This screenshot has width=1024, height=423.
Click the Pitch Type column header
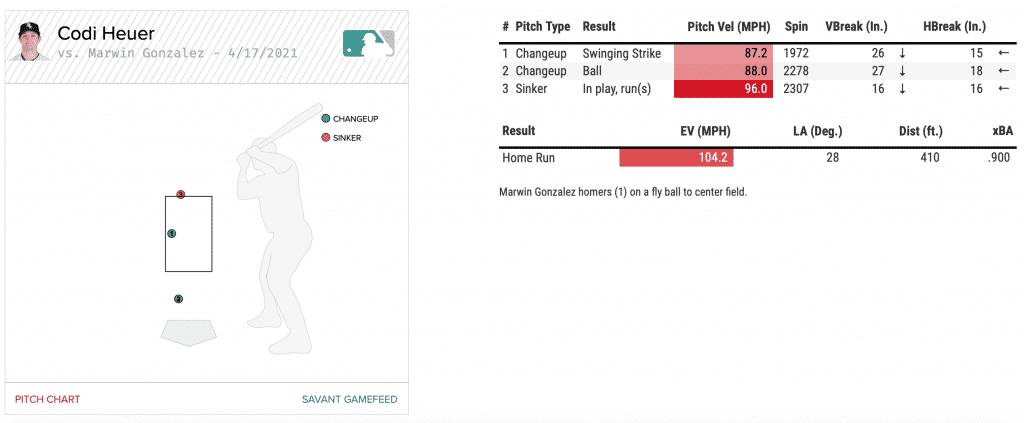tap(543, 26)
